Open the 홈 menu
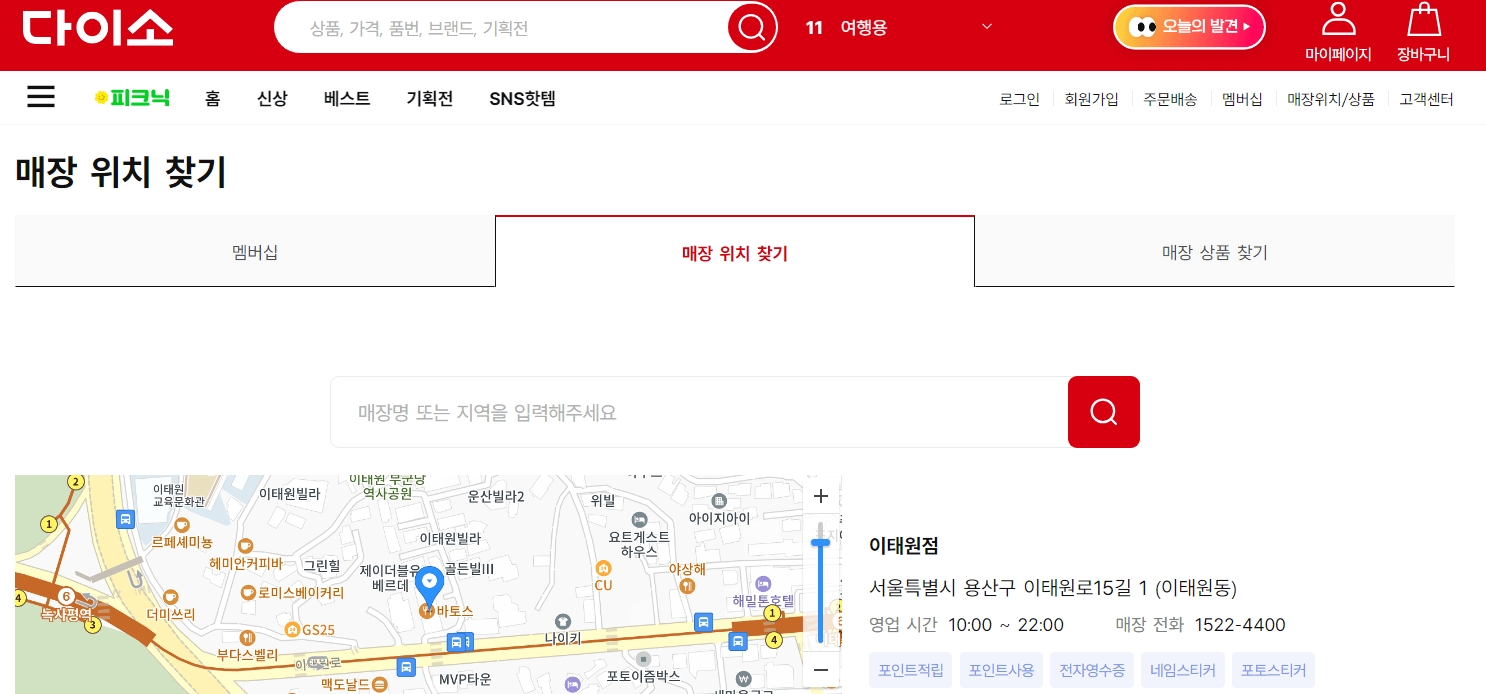Image resolution: width=1486 pixels, height=694 pixels. 213,98
